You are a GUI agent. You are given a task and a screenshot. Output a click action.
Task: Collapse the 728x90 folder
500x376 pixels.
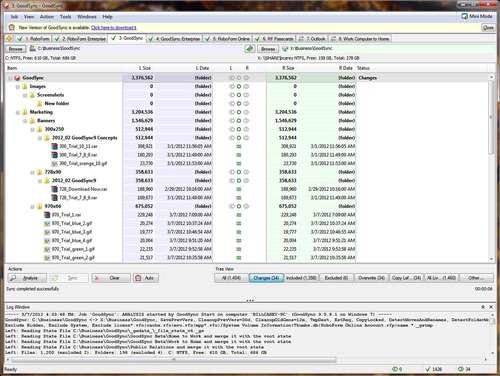[x=32, y=172]
